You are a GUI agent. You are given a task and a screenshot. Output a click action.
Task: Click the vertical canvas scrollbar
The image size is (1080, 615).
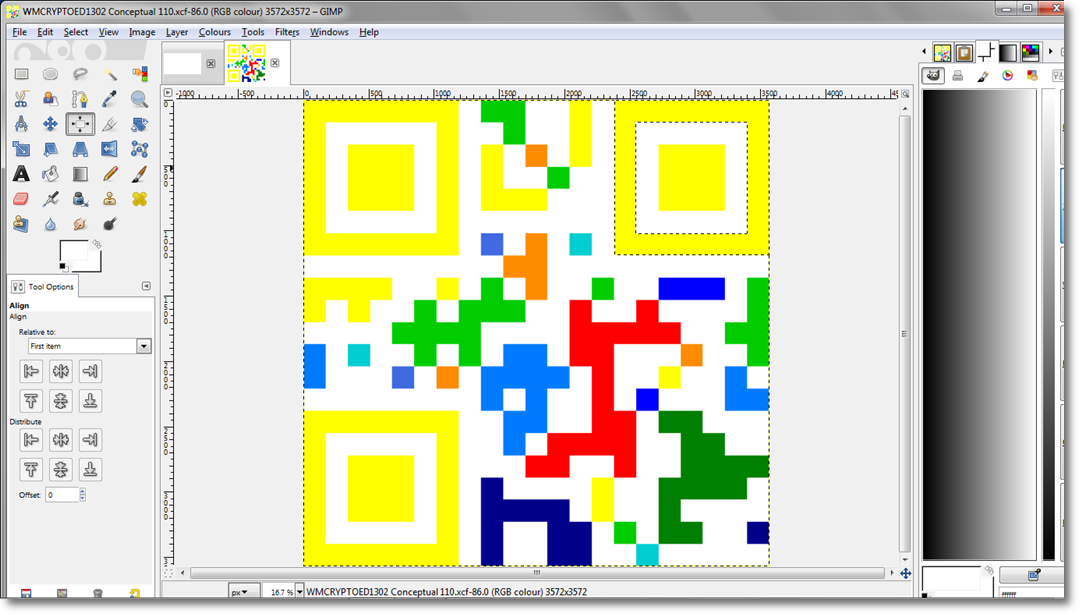click(904, 333)
